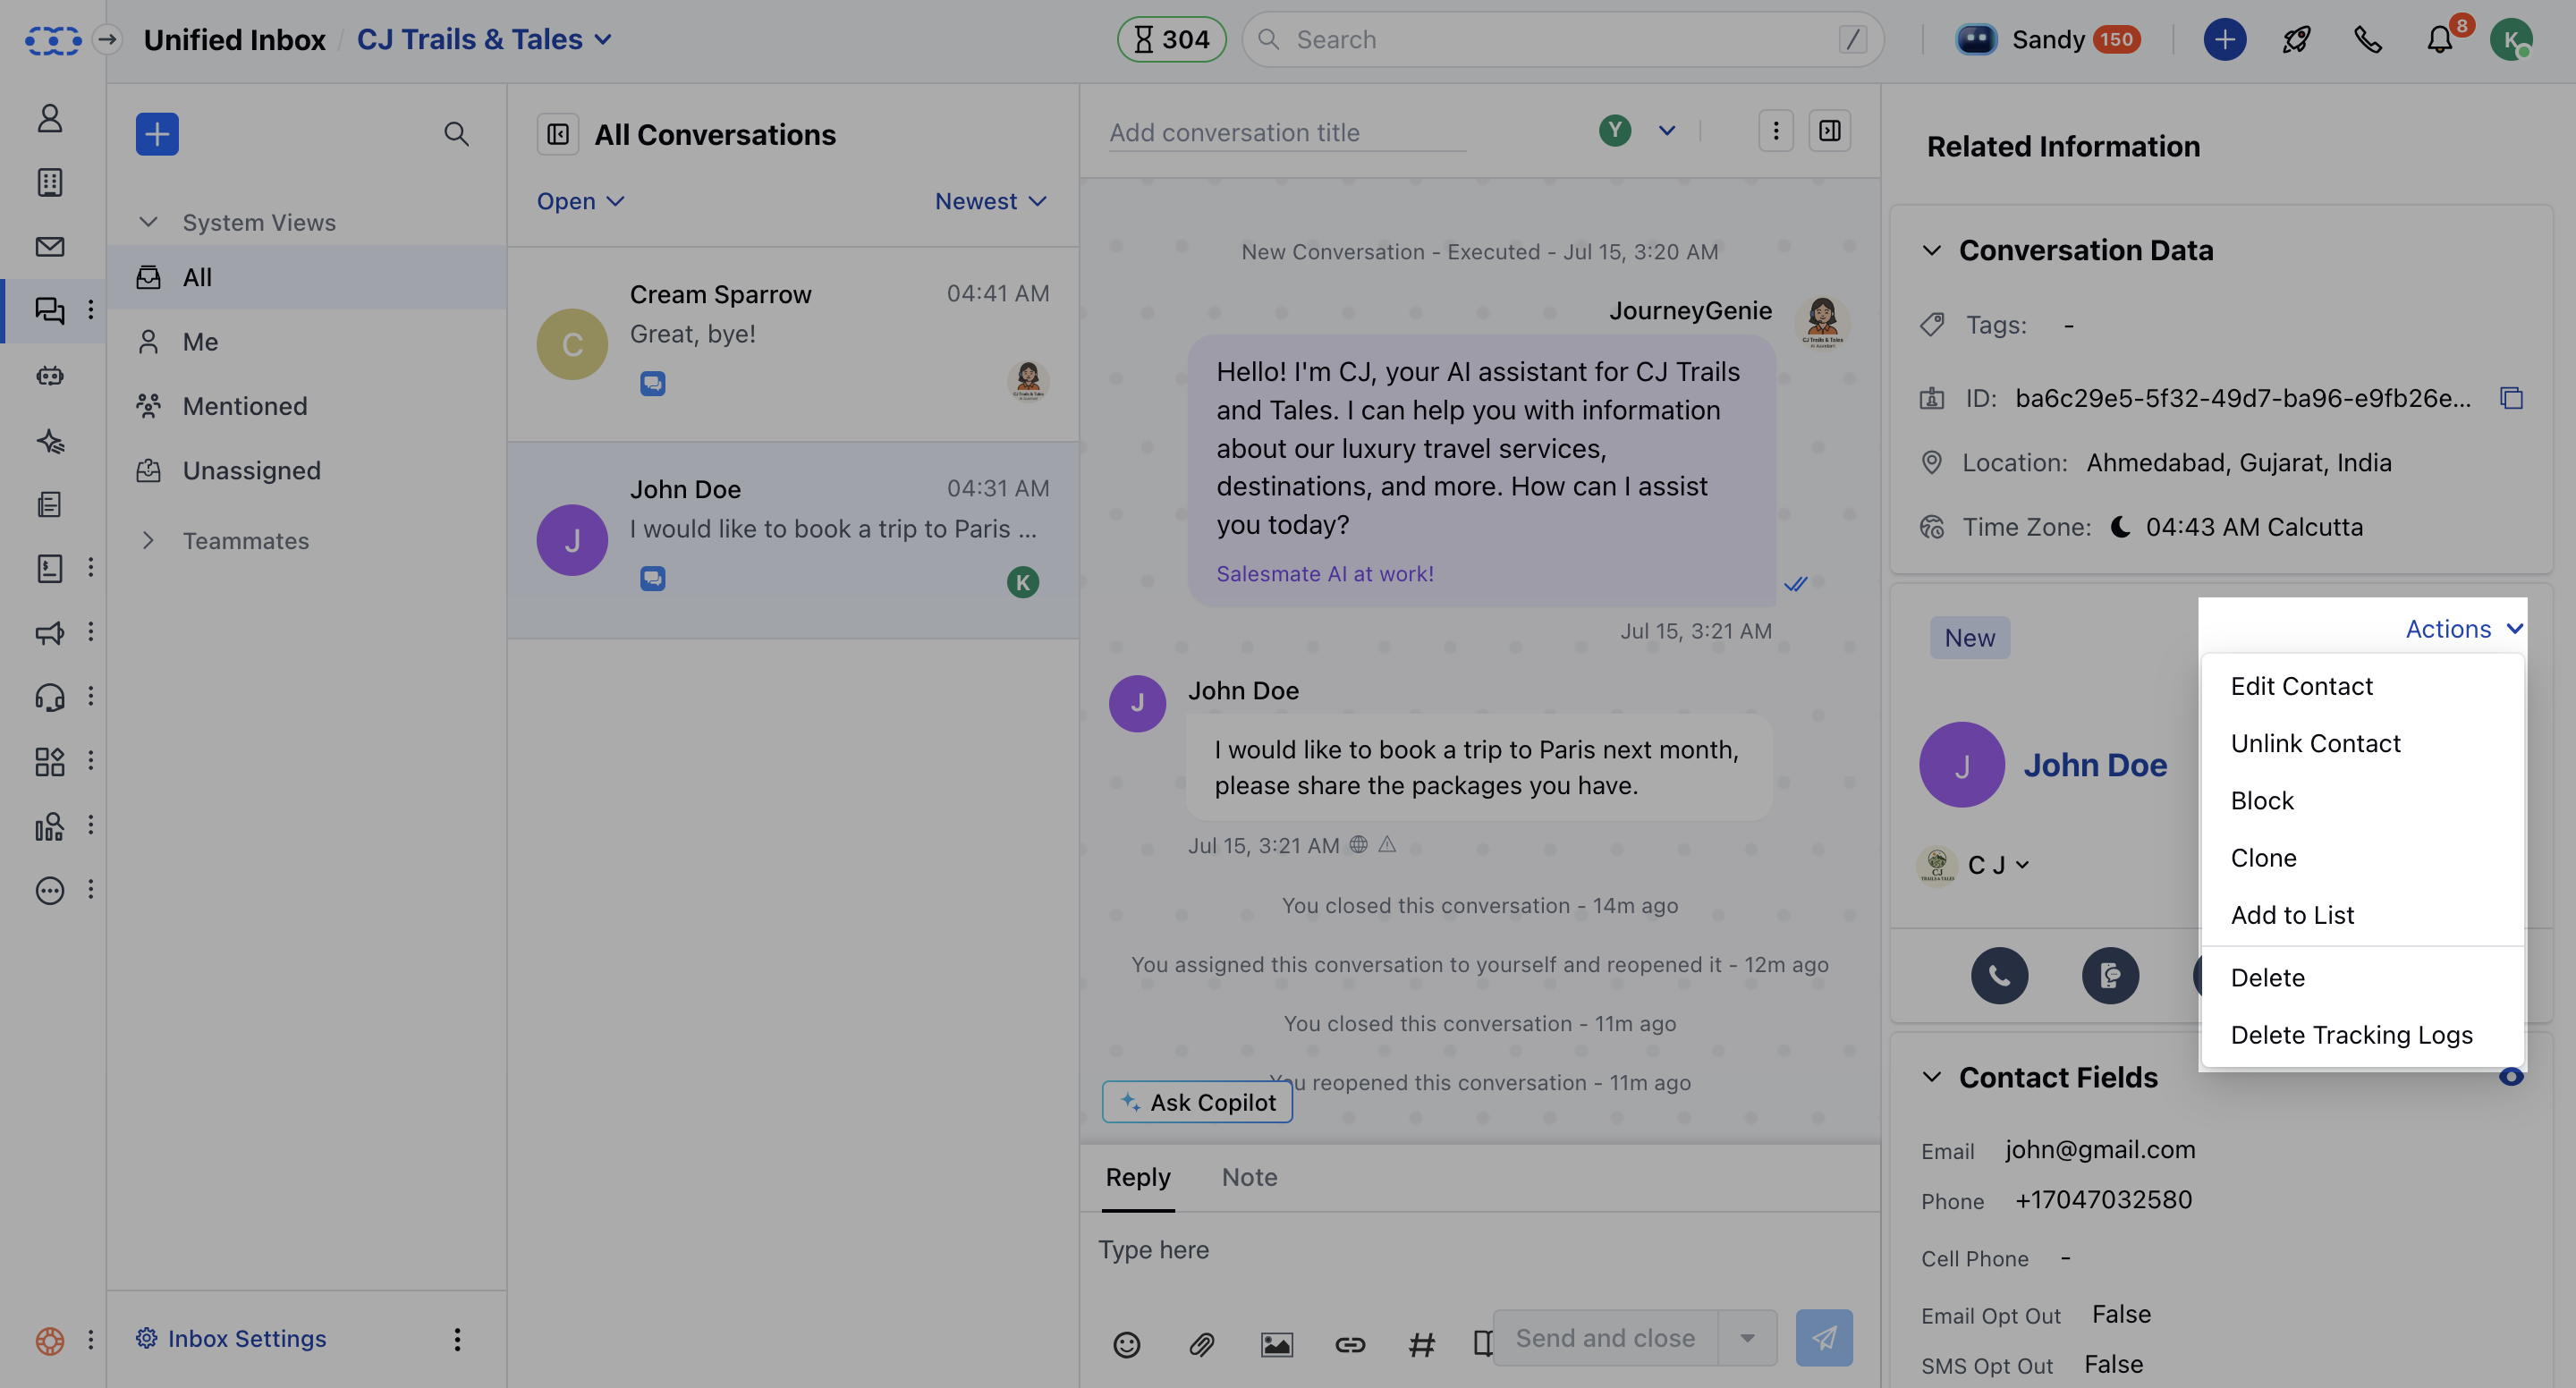The image size is (2576, 1388).
Task: Switch to the Reply tab
Action: tap(1138, 1177)
